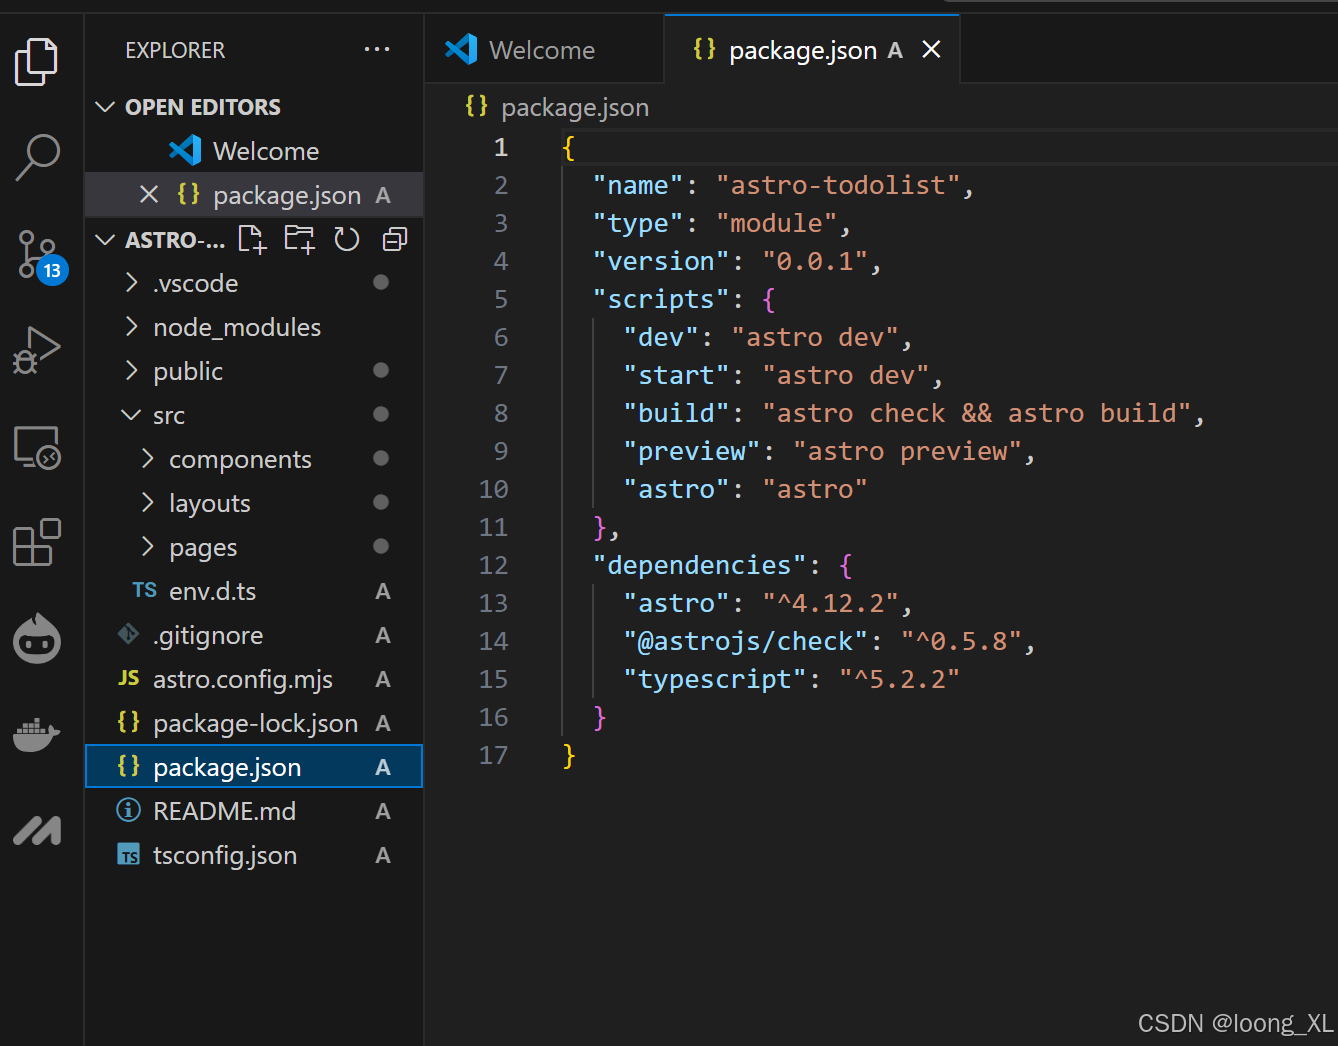The image size is (1338, 1046).
Task: Expand the .vscode folder
Action: pos(131,283)
